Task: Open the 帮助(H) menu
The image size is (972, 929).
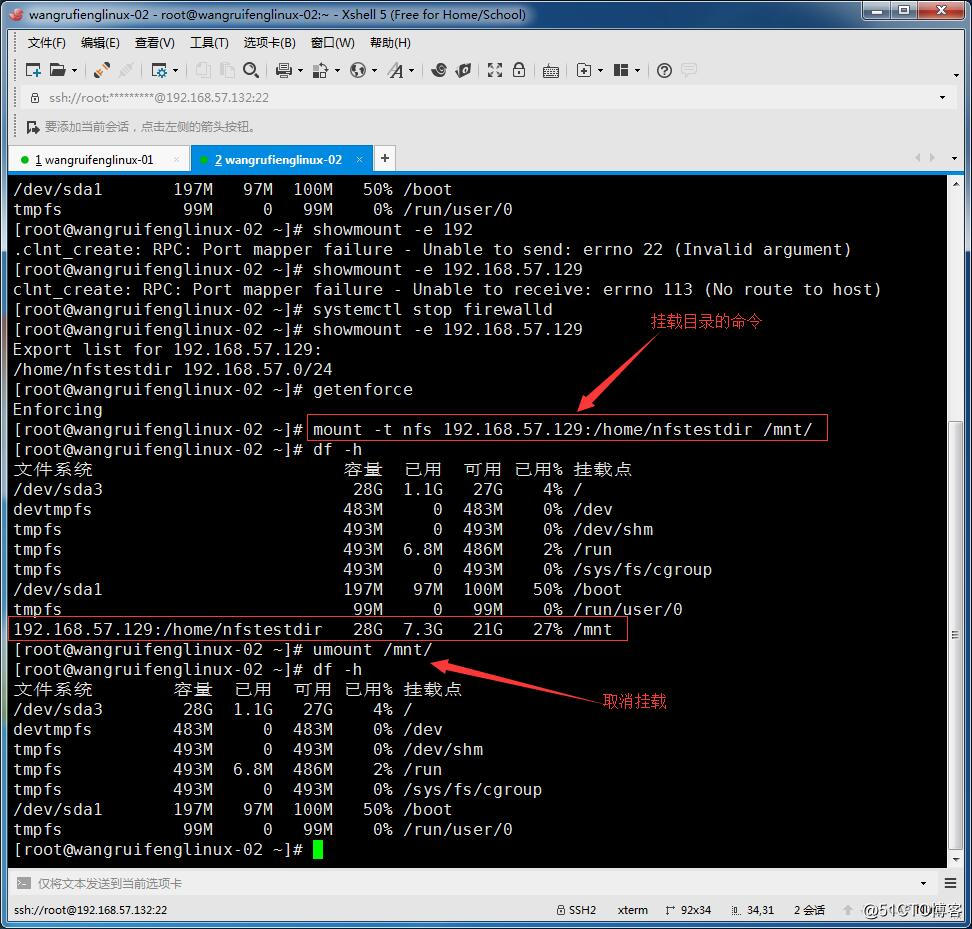Action: [x=390, y=43]
